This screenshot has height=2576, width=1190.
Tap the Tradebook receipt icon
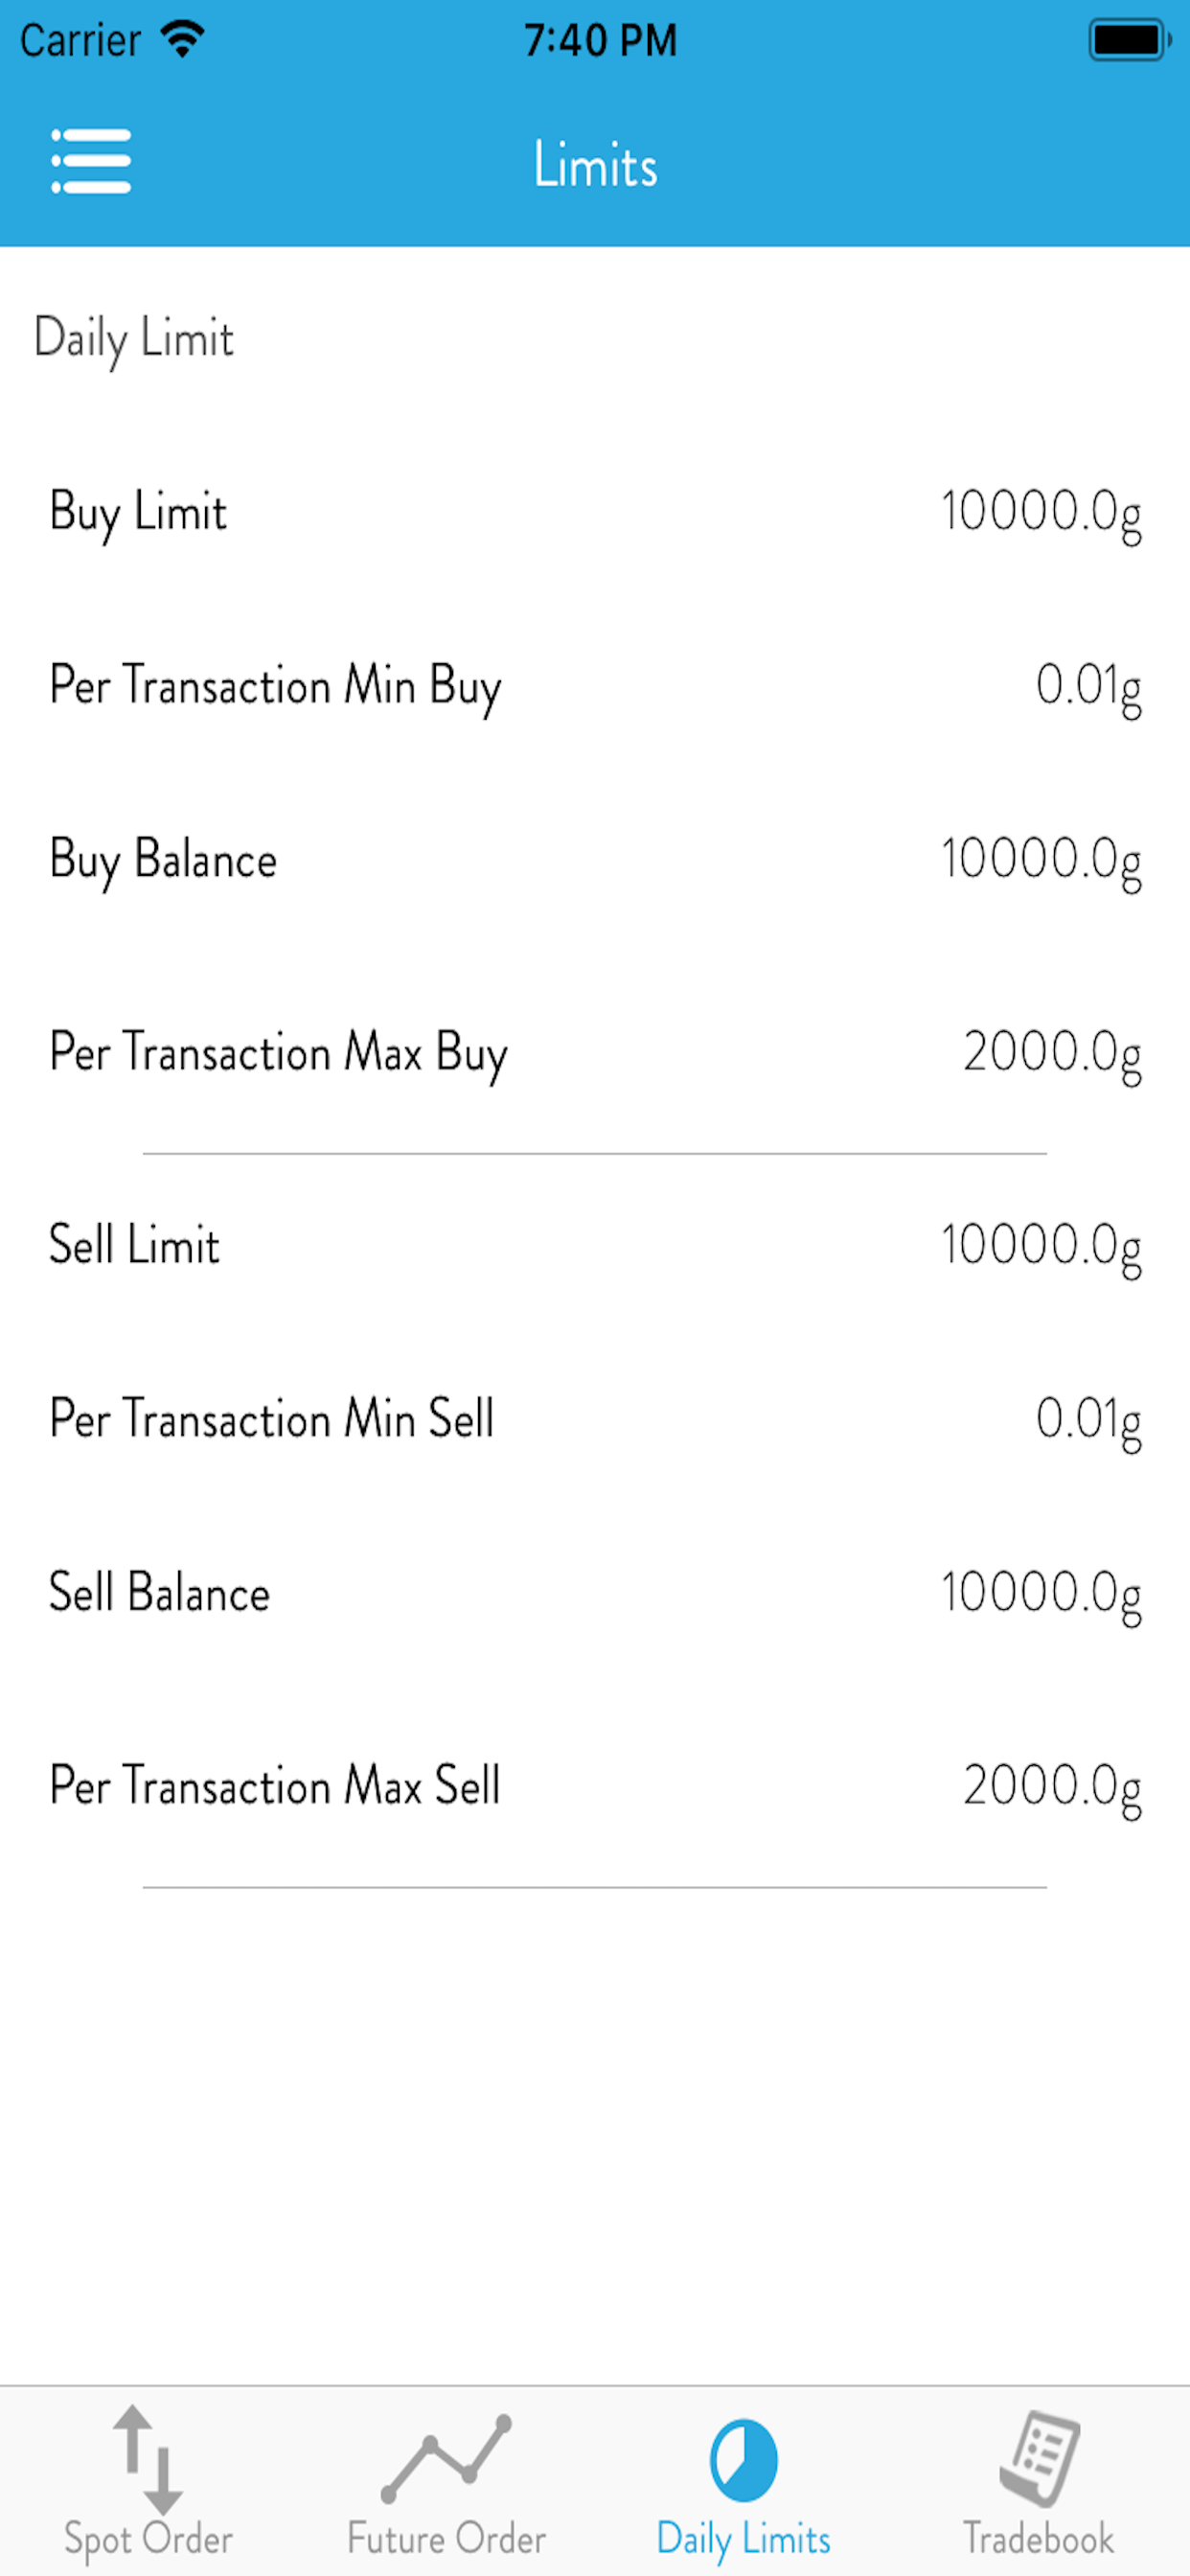(1040, 2458)
